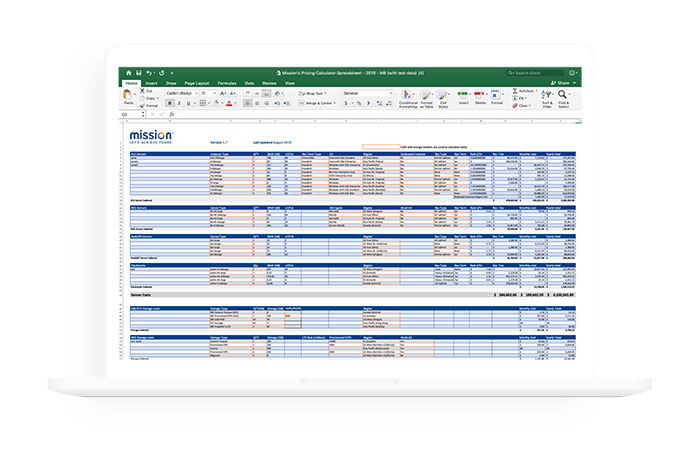700x466 pixels.
Task: Open the Formulas tab
Action: point(227,83)
